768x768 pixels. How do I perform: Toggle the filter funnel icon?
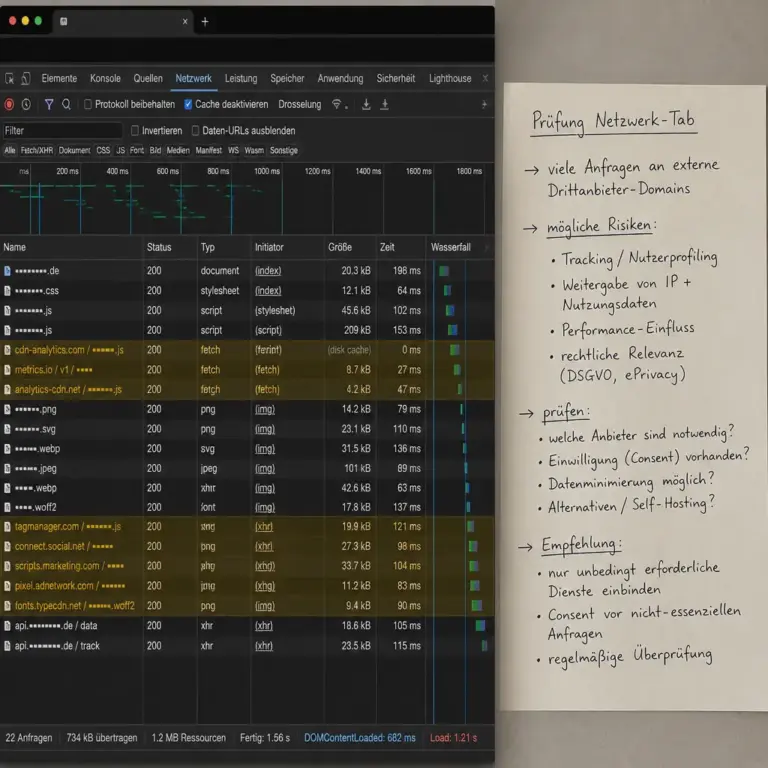pos(49,104)
